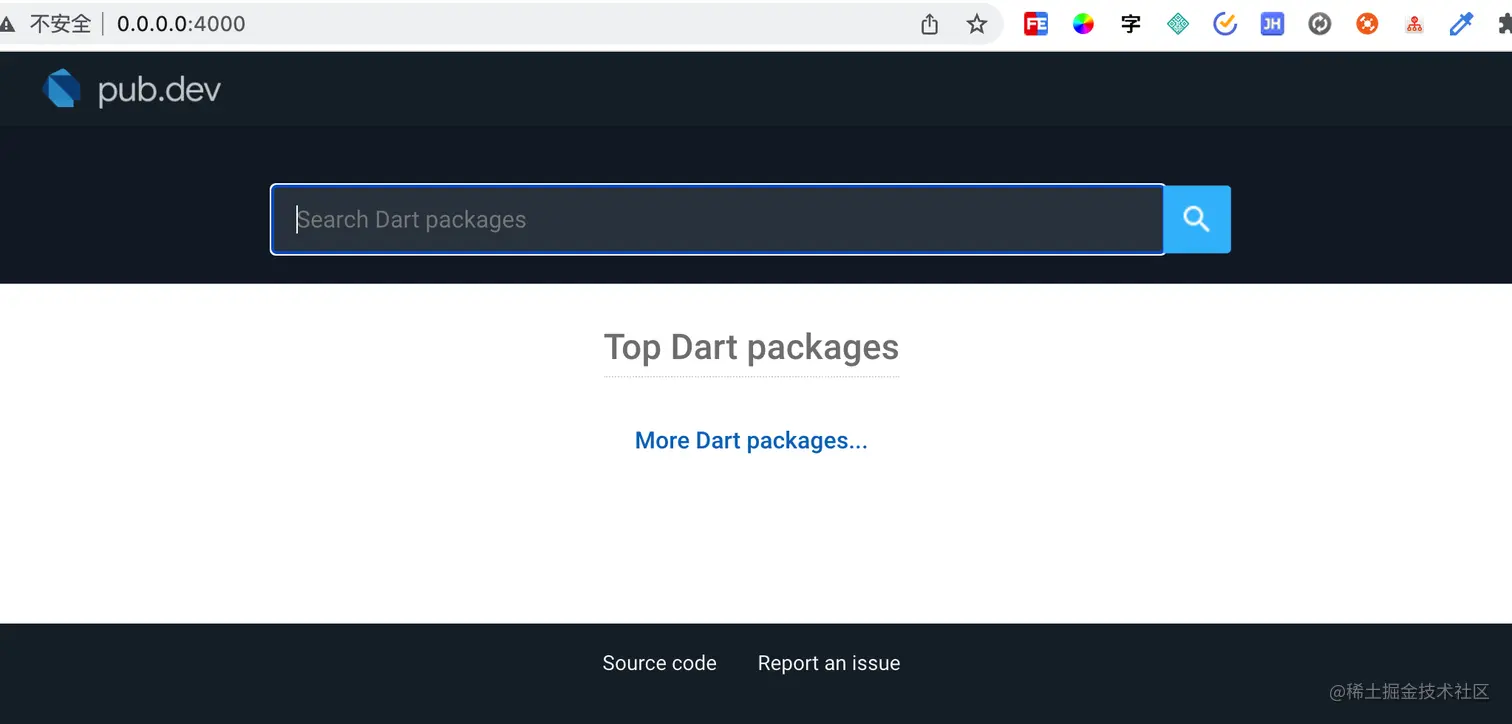
Task: Open the 字 font extension icon
Action: tap(1131, 24)
